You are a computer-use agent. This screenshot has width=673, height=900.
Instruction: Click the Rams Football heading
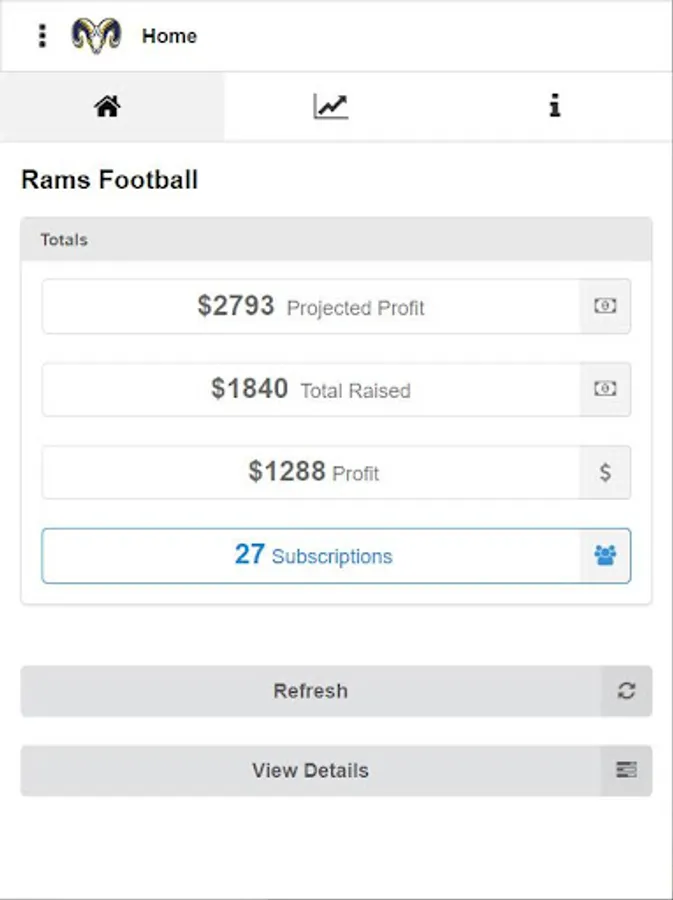[x=110, y=180]
